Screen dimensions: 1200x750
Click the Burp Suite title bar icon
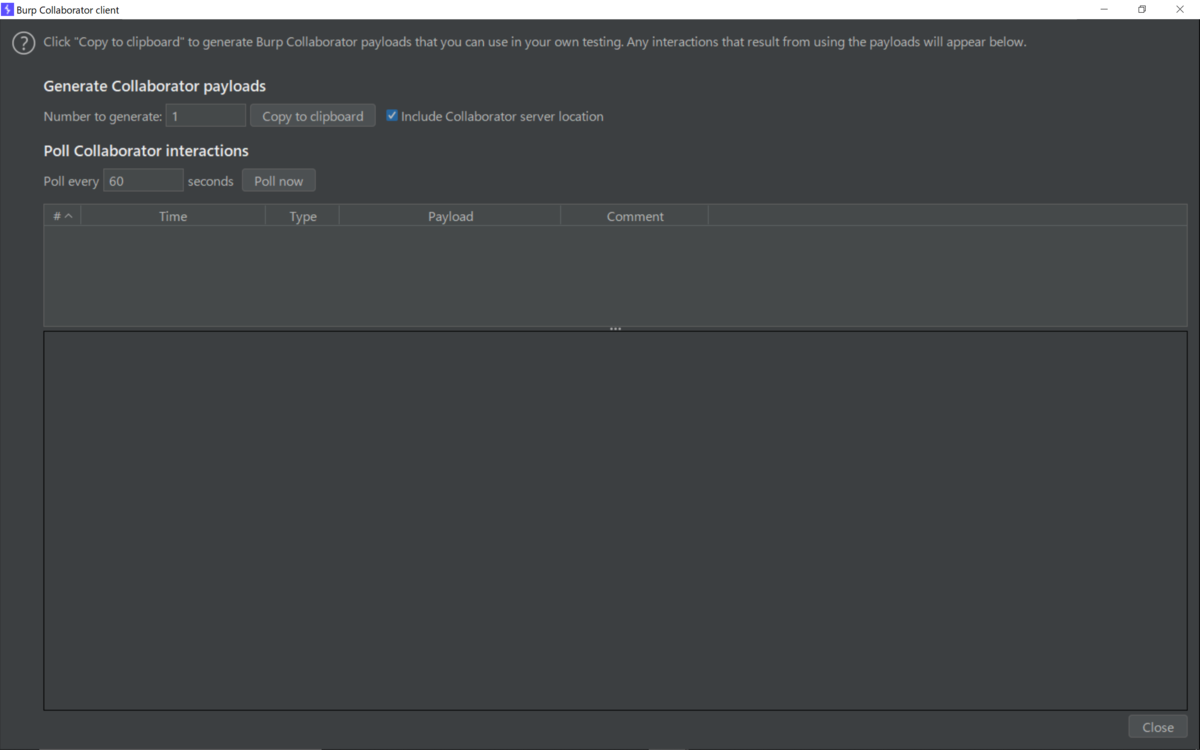coord(8,9)
